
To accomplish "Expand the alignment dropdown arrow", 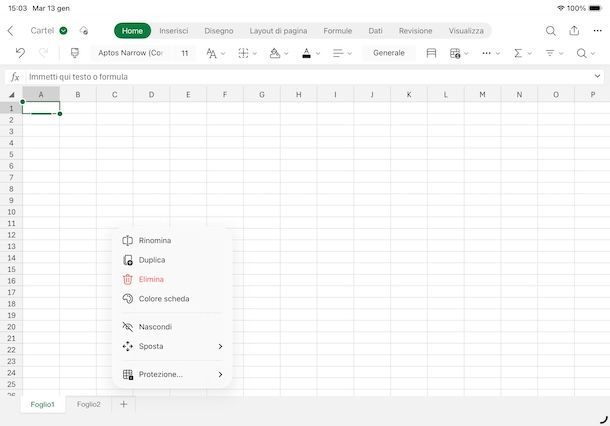I will tap(349, 54).
